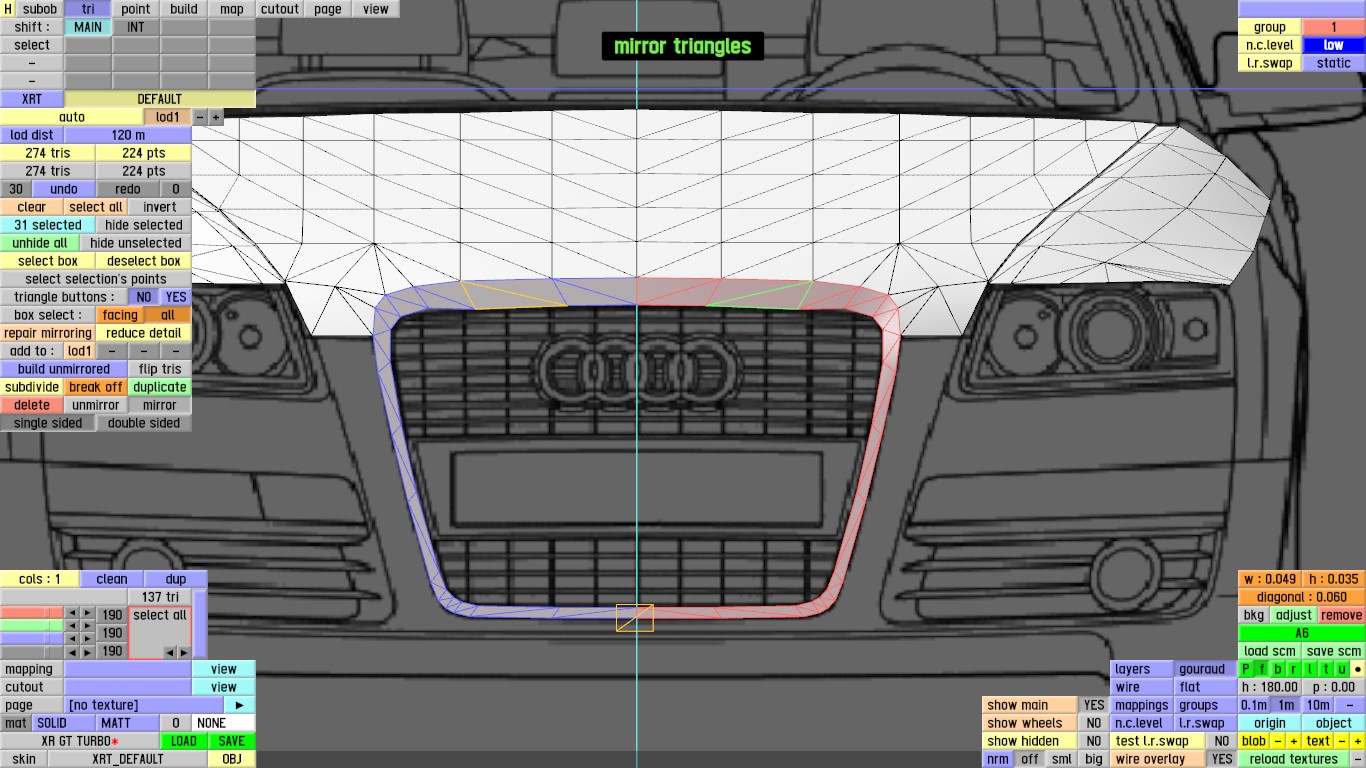This screenshot has width=1366, height=768.
Task: Subdivide the selected triangles
Action: pos(32,387)
